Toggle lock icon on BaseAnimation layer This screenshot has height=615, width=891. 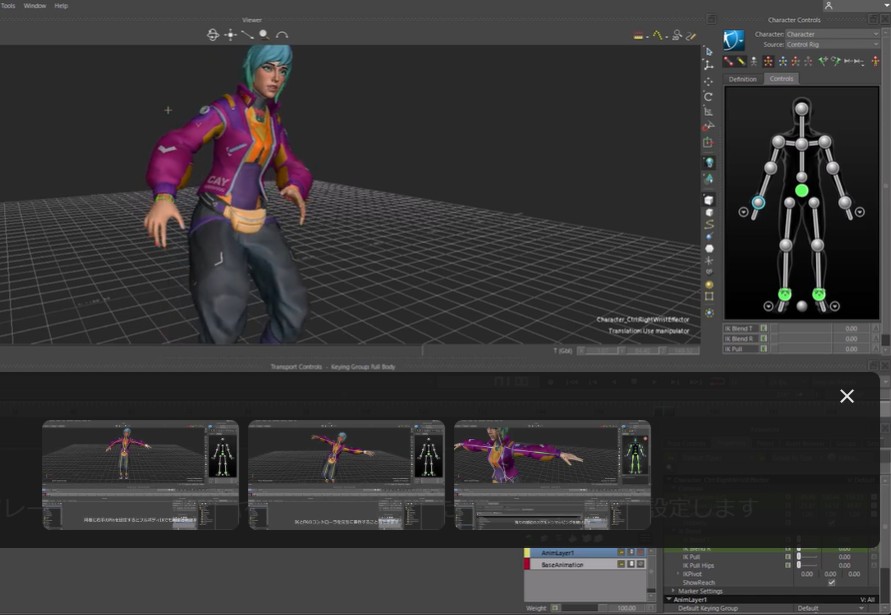pos(621,564)
